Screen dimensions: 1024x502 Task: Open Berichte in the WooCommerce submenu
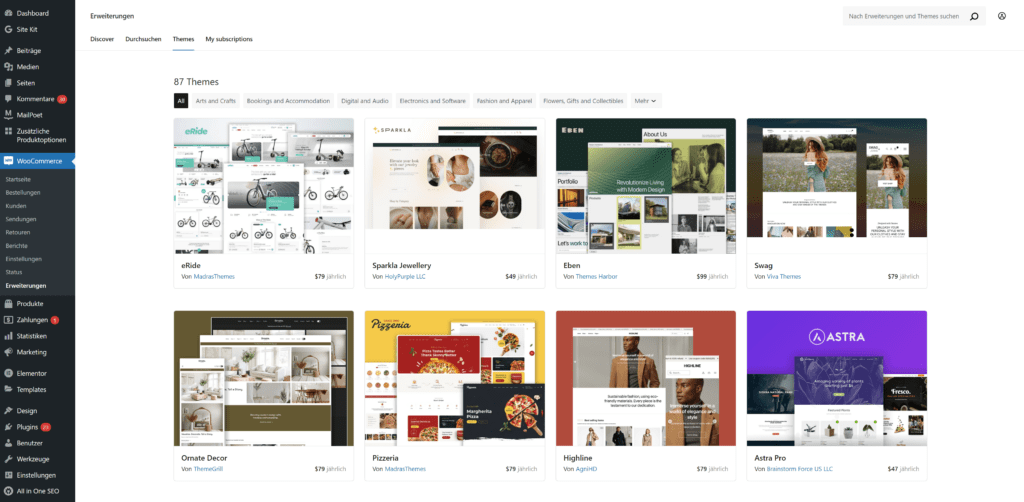(16, 245)
